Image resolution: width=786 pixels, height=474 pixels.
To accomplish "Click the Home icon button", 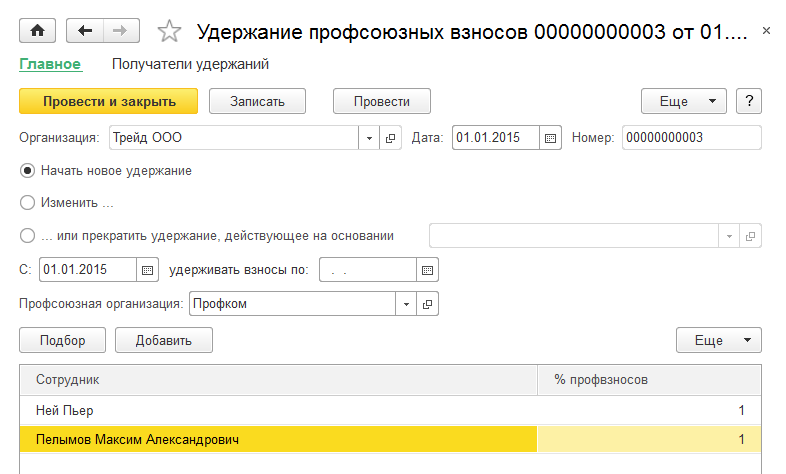I will point(38,31).
